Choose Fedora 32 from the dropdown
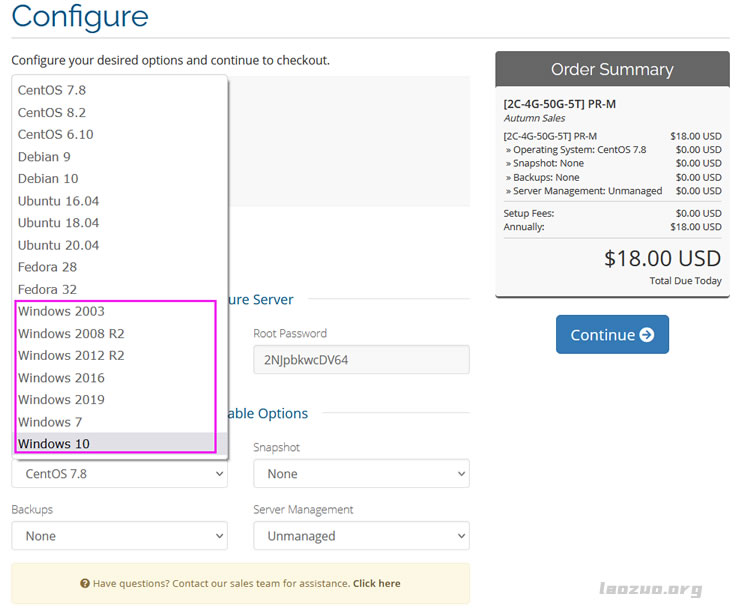Viewport: 736px width, 614px height. coord(47,289)
